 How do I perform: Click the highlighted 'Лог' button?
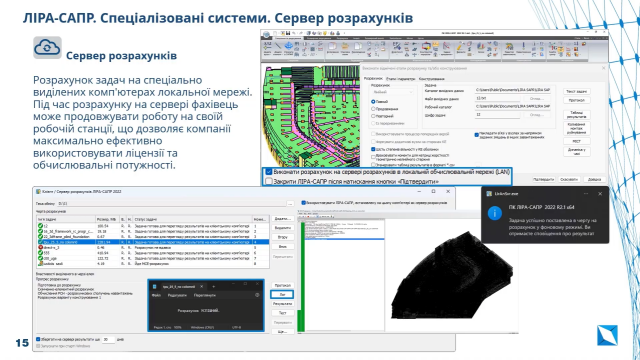(x=282, y=294)
